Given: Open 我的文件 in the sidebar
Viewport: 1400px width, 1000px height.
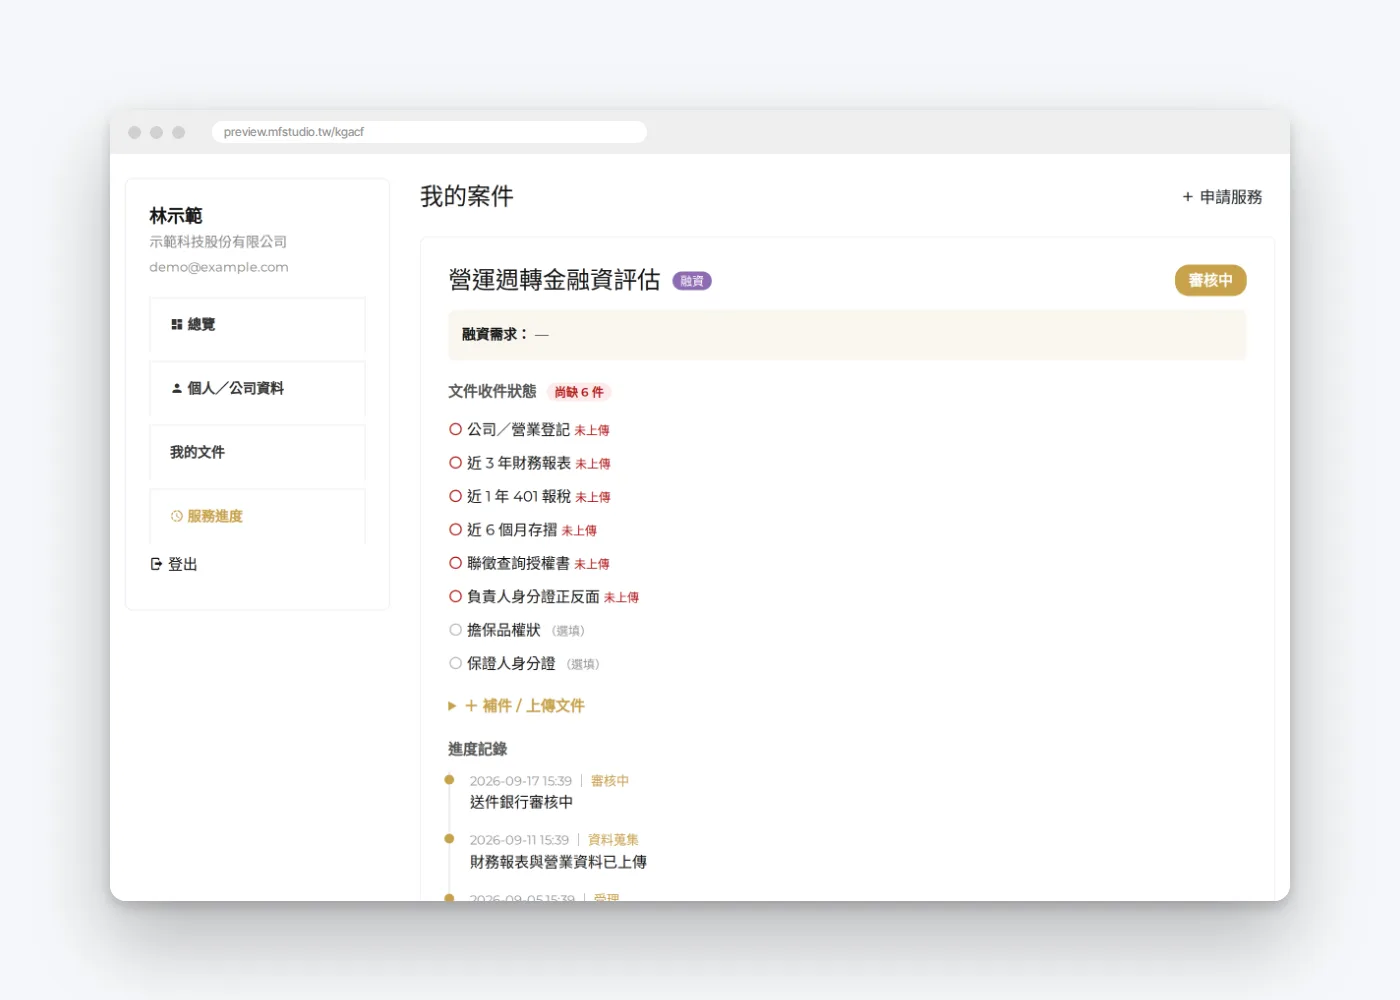Looking at the screenshot, I should (x=257, y=452).
